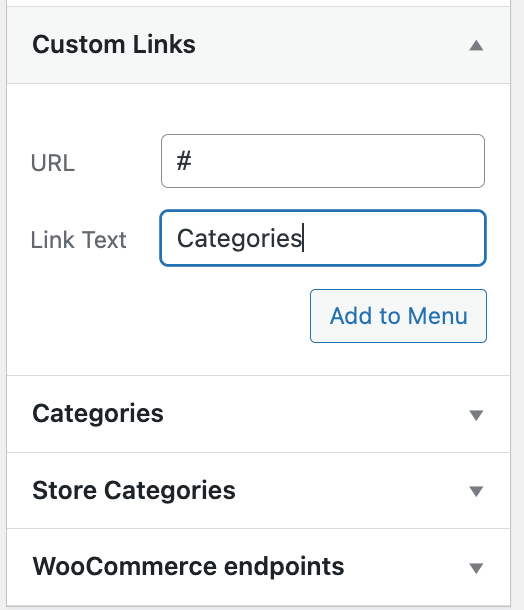The height and width of the screenshot is (610, 524).
Task: Focus the URL input field
Action: coord(323,161)
